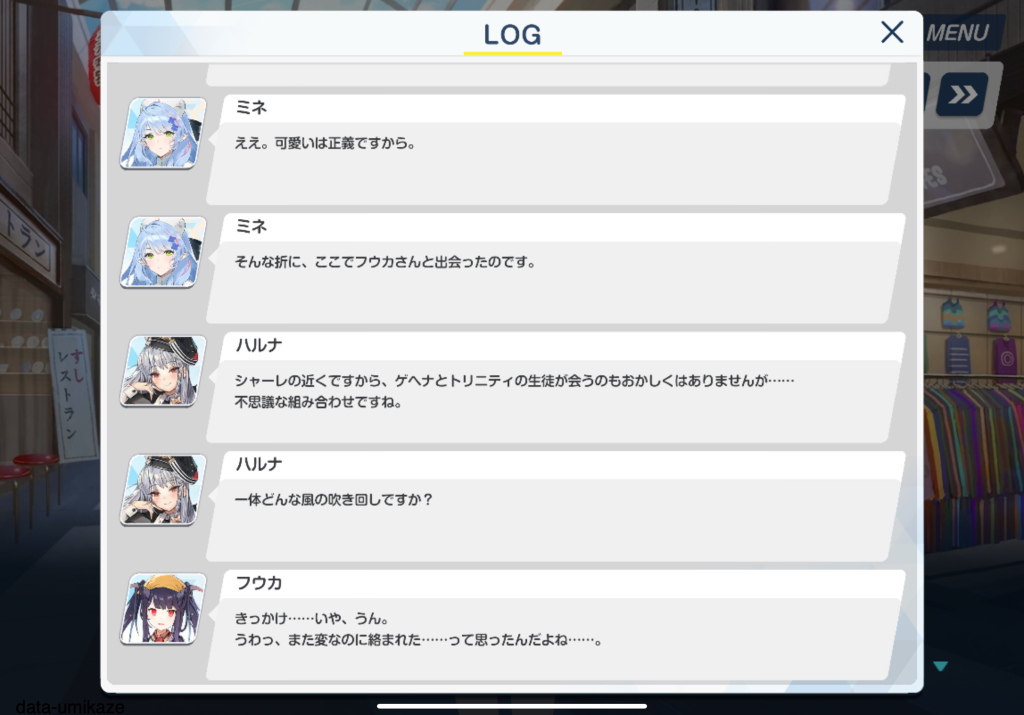Close the LOG window with the X
Image resolution: width=1024 pixels, height=715 pixels.
pyautogui.click(x=891, y=32)
